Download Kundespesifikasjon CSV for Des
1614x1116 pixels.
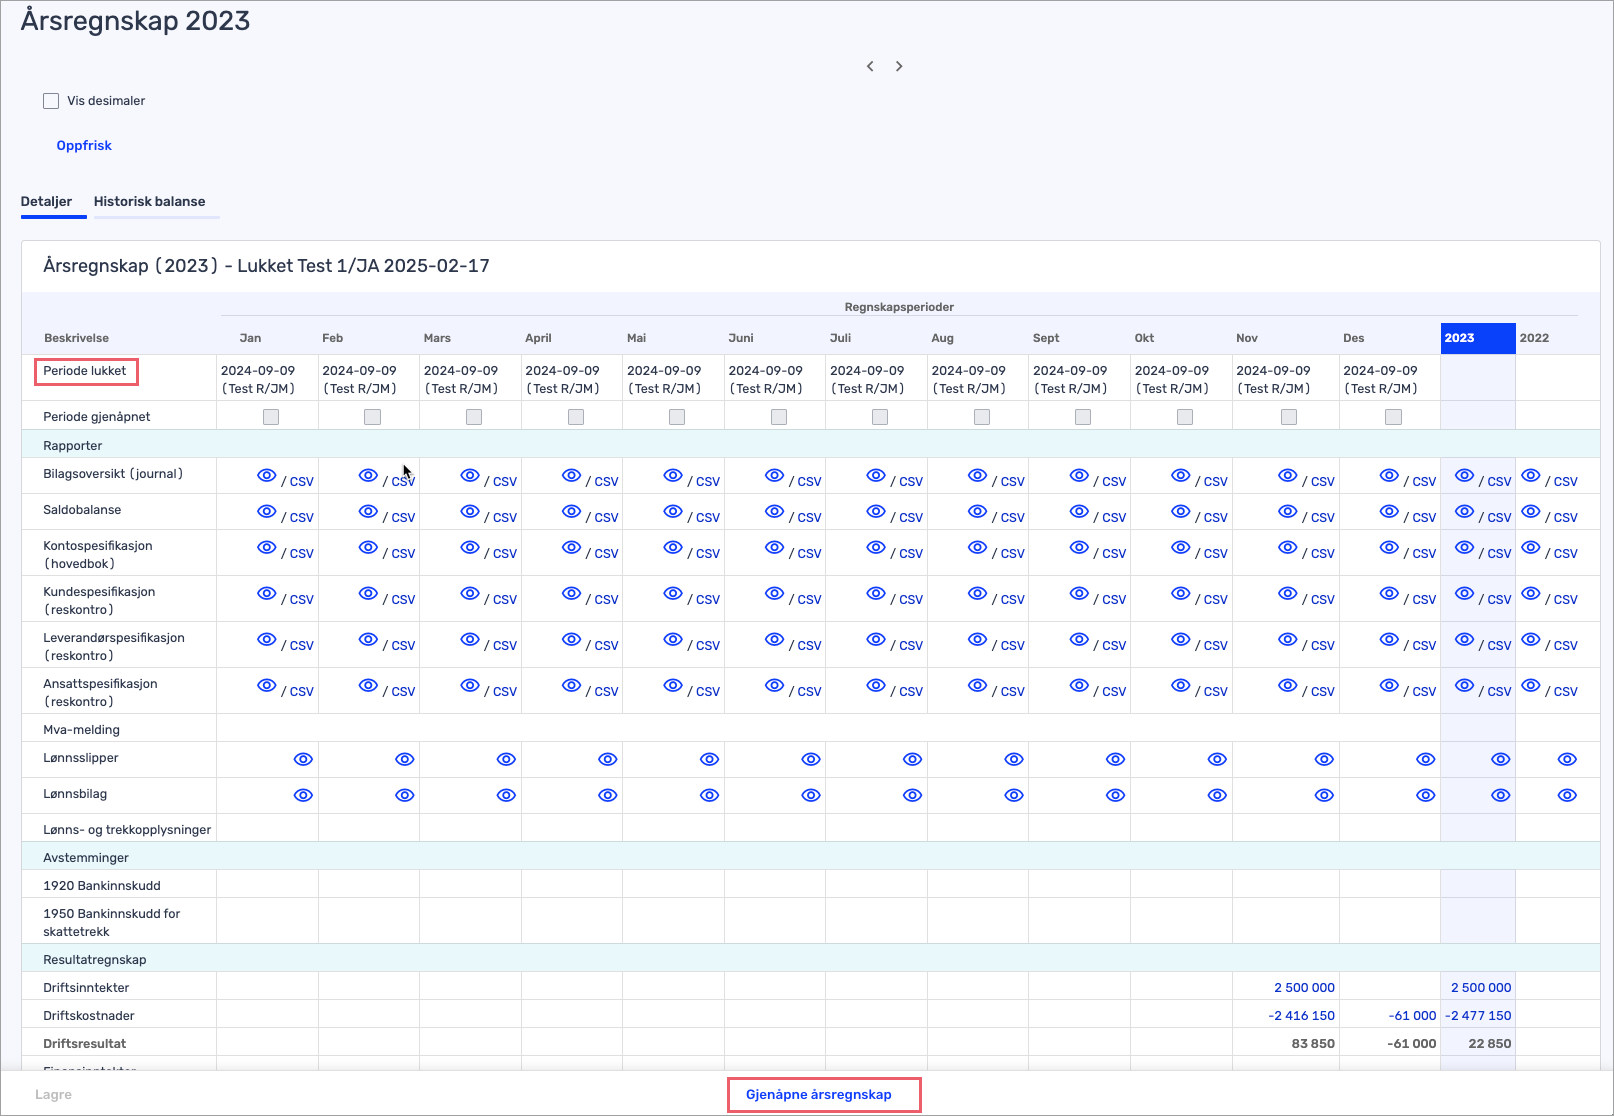coord(1424,600)
